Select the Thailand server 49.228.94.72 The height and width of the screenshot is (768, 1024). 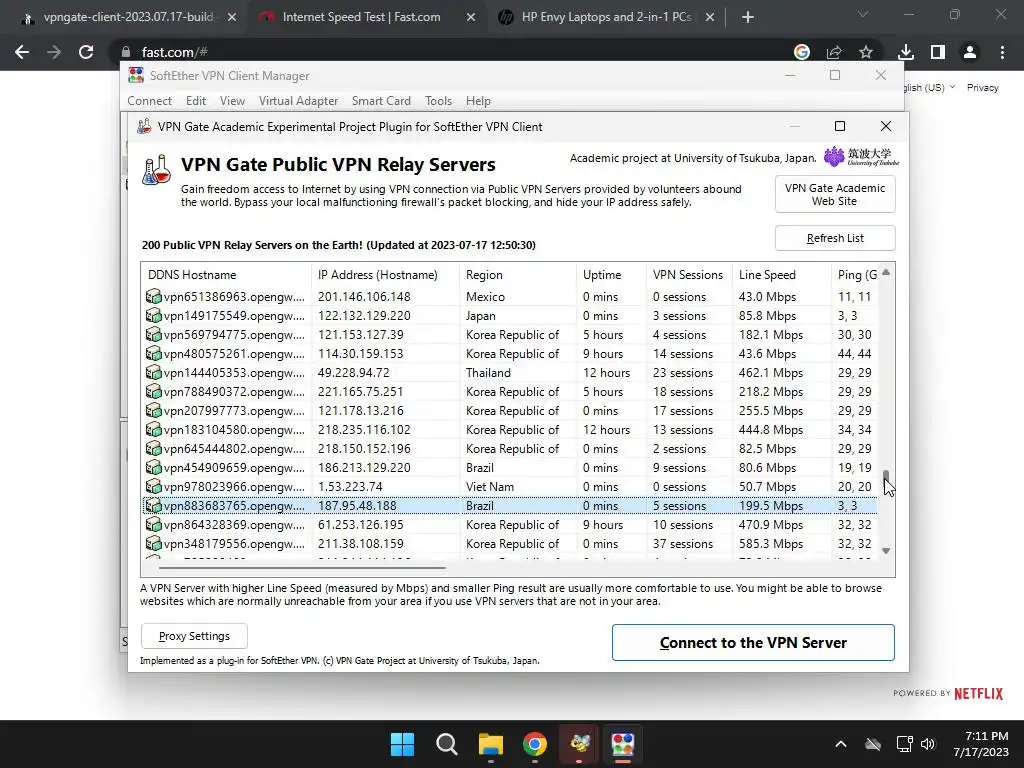[x=509, y=373]
